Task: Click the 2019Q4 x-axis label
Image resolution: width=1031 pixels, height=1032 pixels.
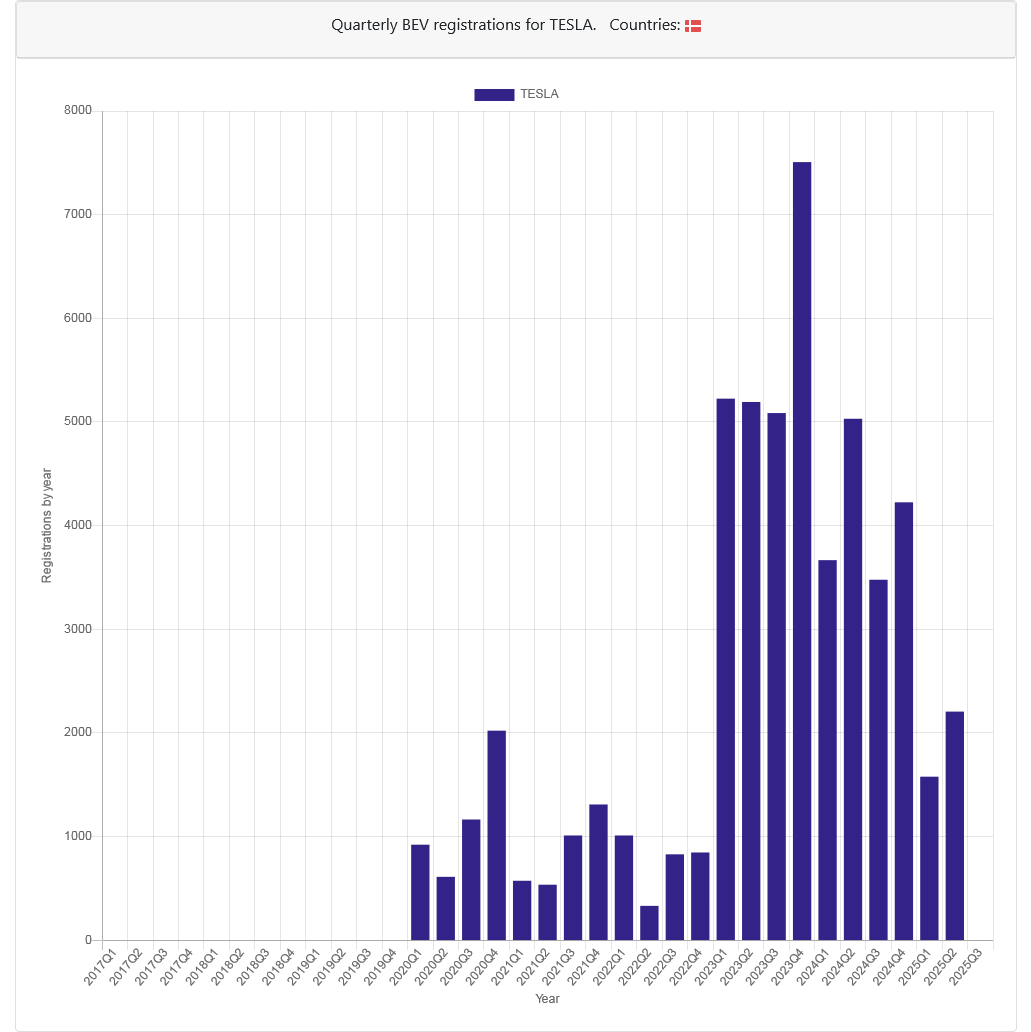Action: click(x=380, y=966)
